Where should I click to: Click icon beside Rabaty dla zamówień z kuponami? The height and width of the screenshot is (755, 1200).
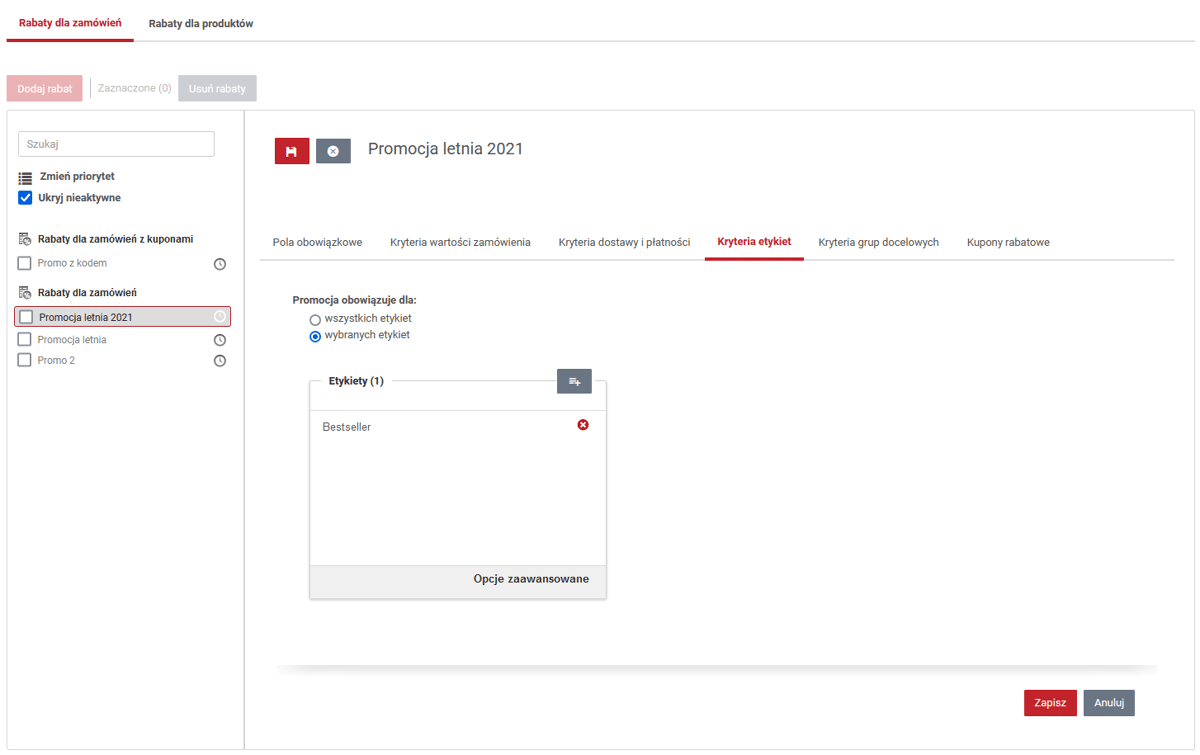click(26, 239)
